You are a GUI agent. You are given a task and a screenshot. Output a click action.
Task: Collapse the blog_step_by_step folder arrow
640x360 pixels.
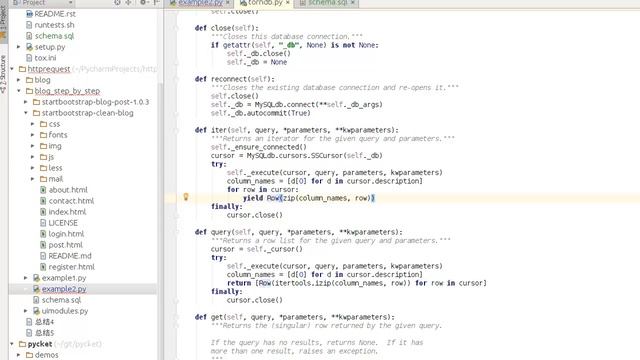tap(18, 91)
